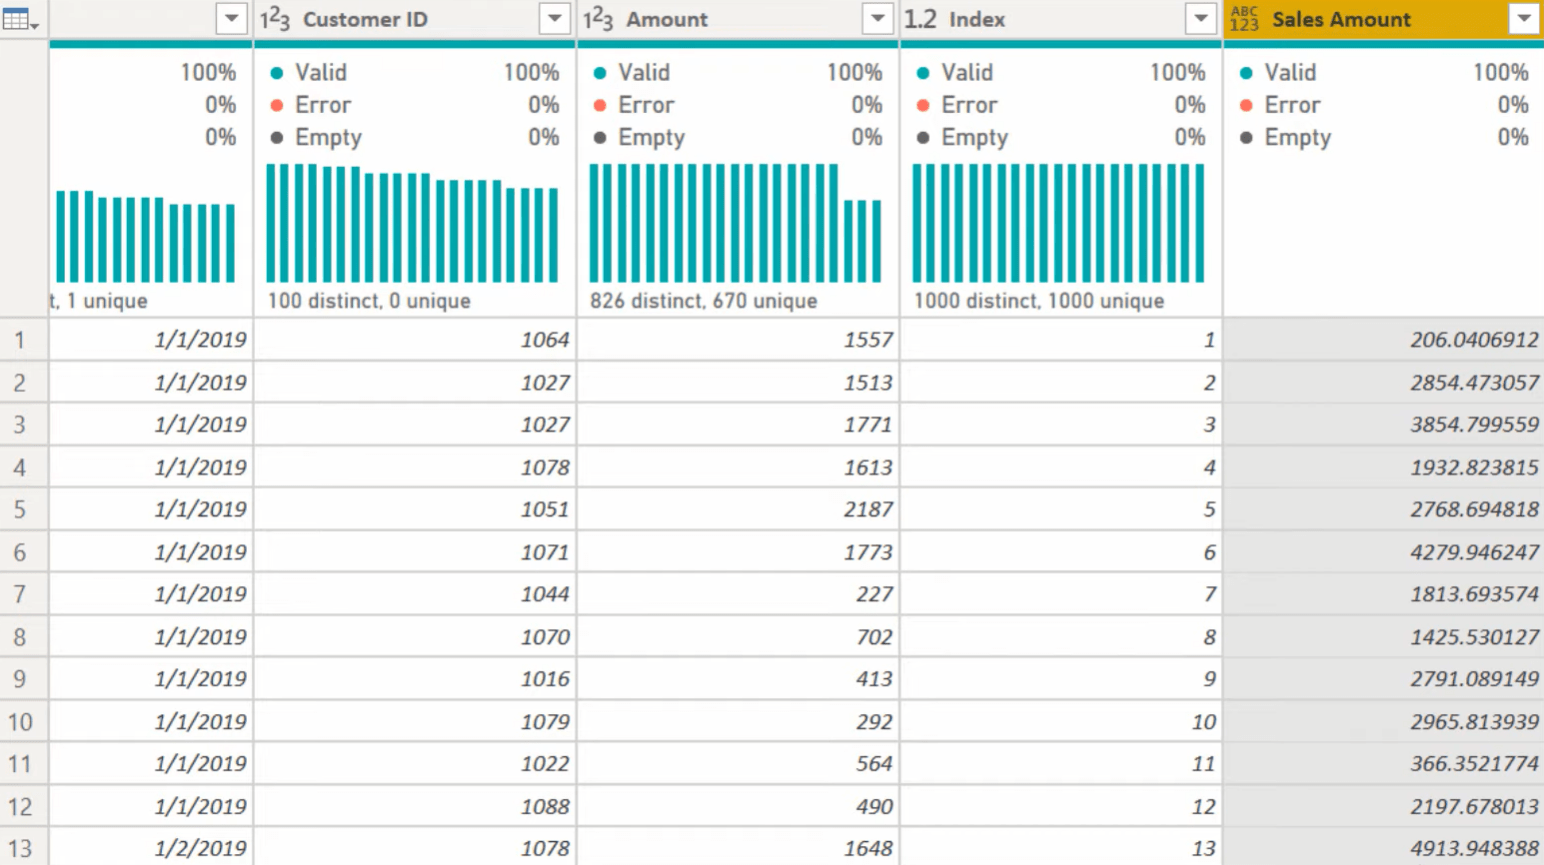The image size is (1544, 865).
Task: Click '826 distinct, 670 unique' text
Action: (703, 301)
